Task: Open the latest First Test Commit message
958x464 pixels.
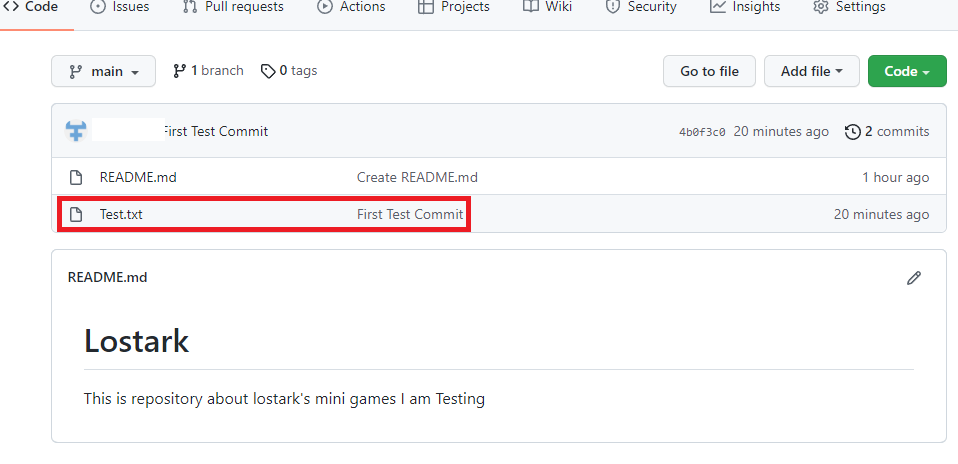Action: pos(216,131)
